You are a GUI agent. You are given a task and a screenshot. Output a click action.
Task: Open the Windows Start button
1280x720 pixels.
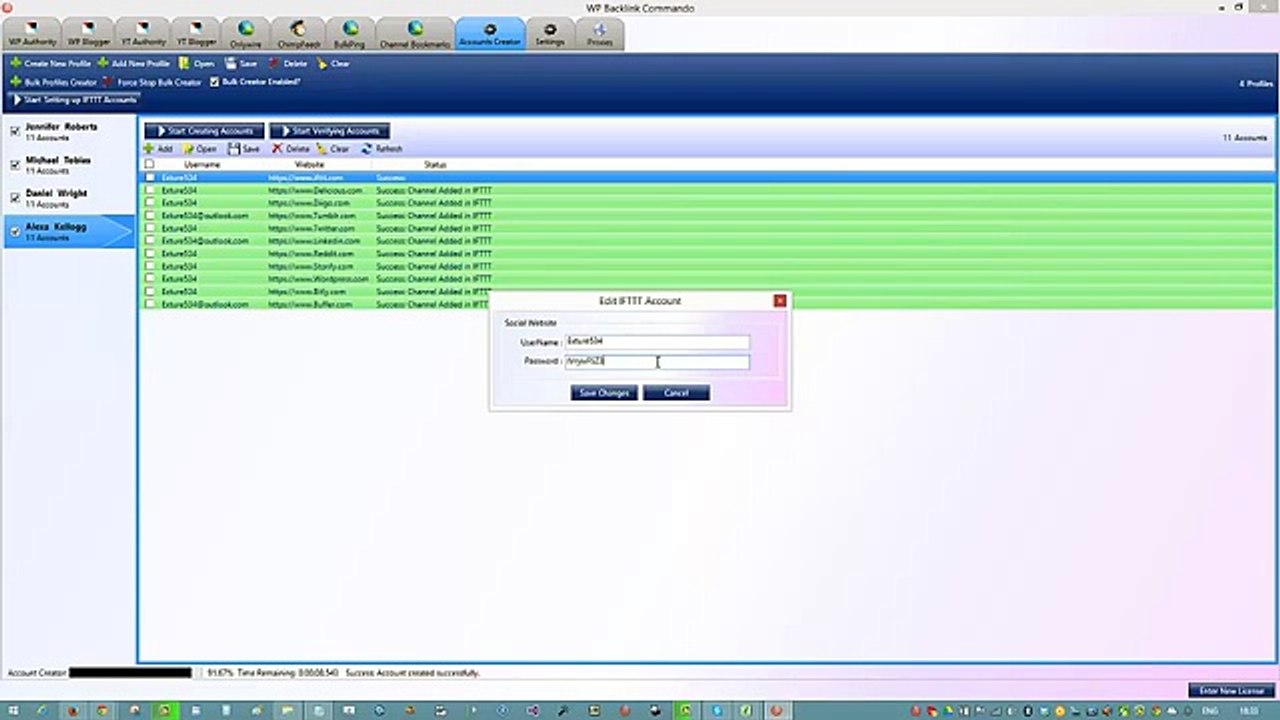[13, 710]
